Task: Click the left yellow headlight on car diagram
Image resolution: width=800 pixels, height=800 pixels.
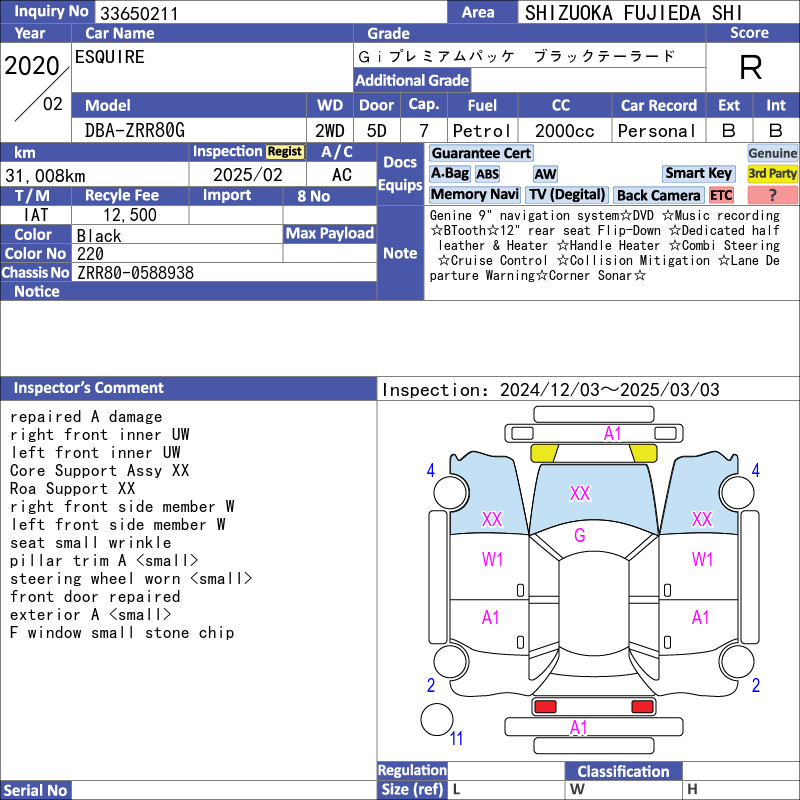Action: 544,453
